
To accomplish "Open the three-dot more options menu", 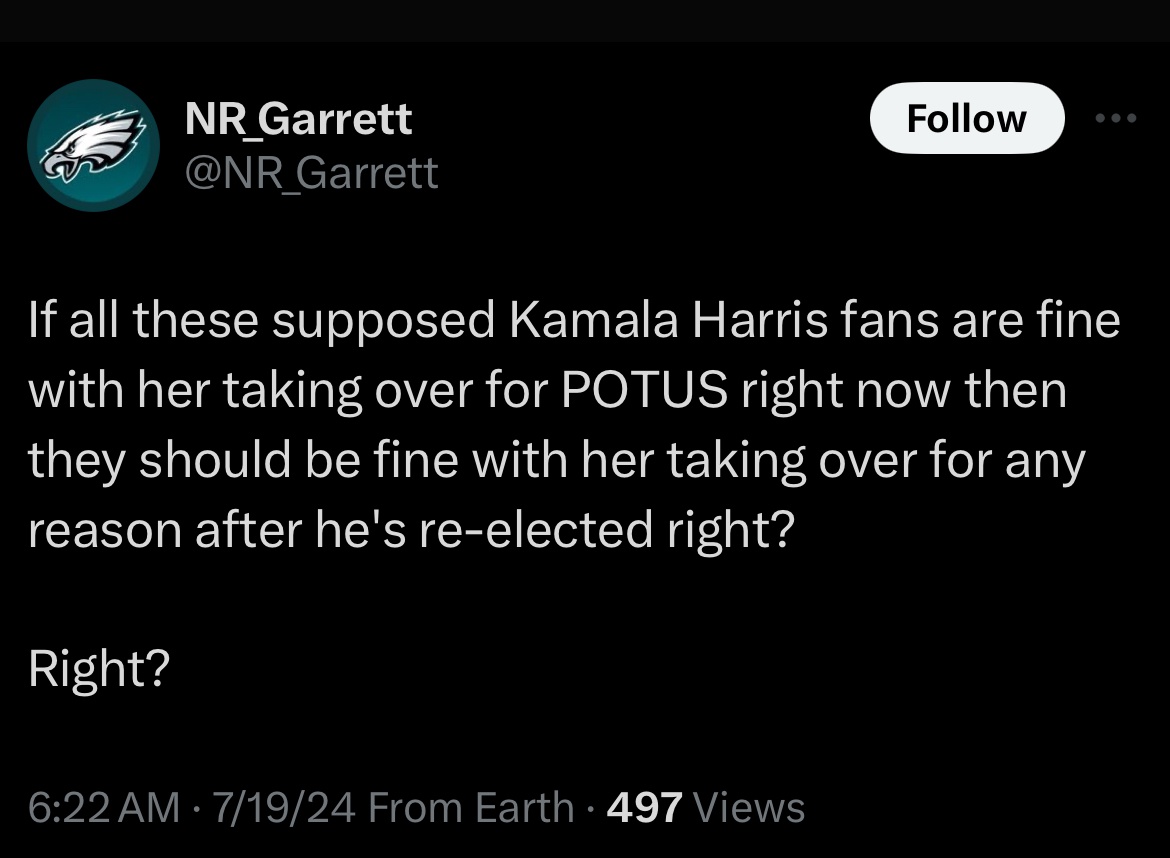I will [1116, 119].
